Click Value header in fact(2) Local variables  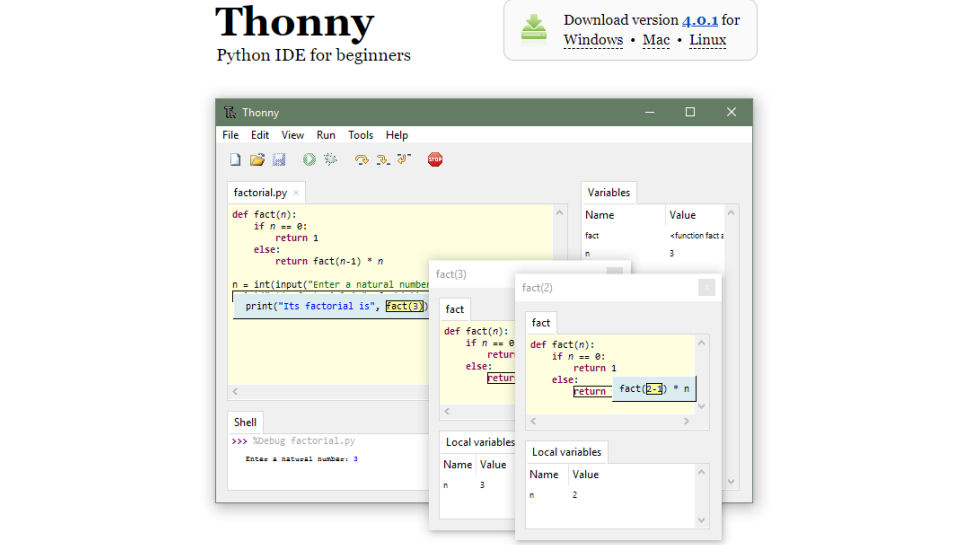coord(631,474)
